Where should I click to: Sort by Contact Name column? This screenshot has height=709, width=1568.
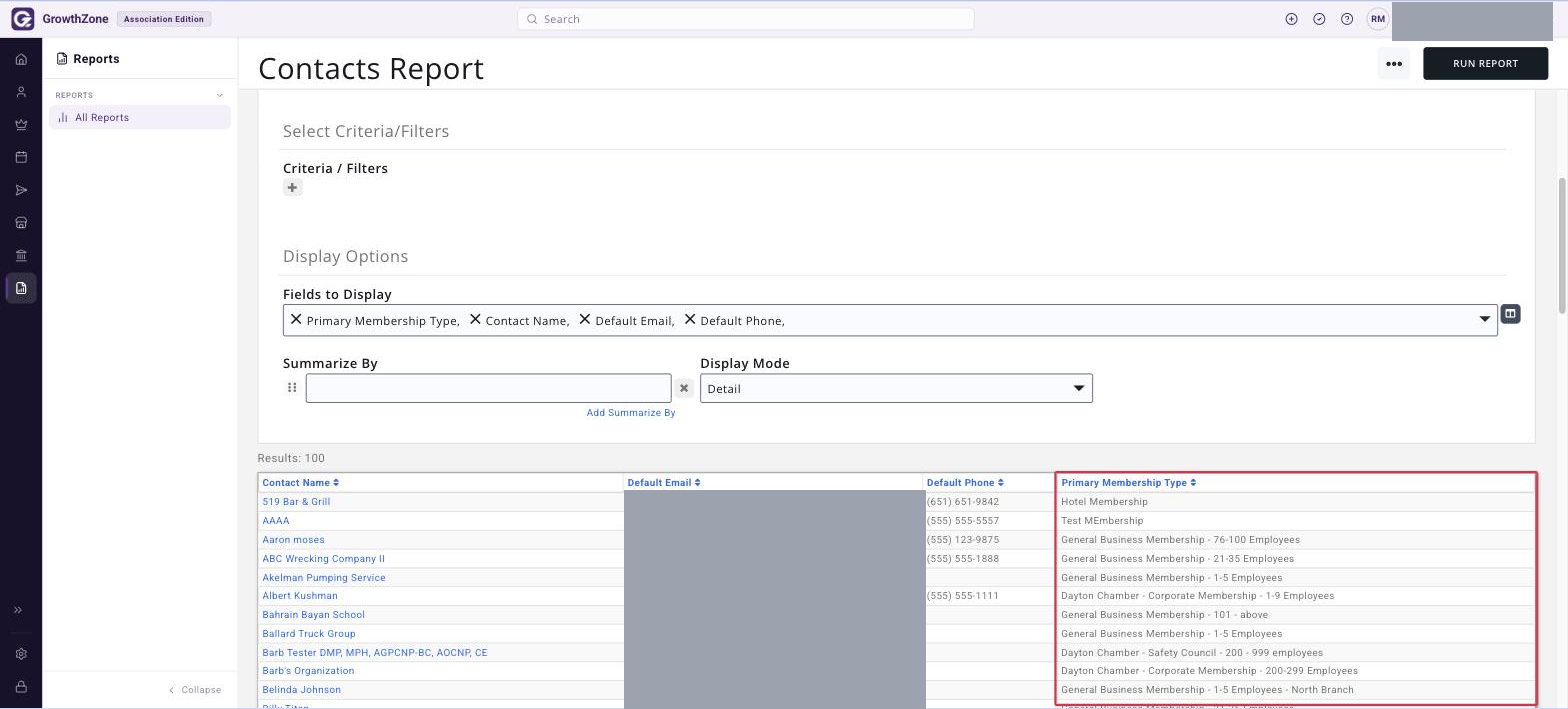point(300,483)
